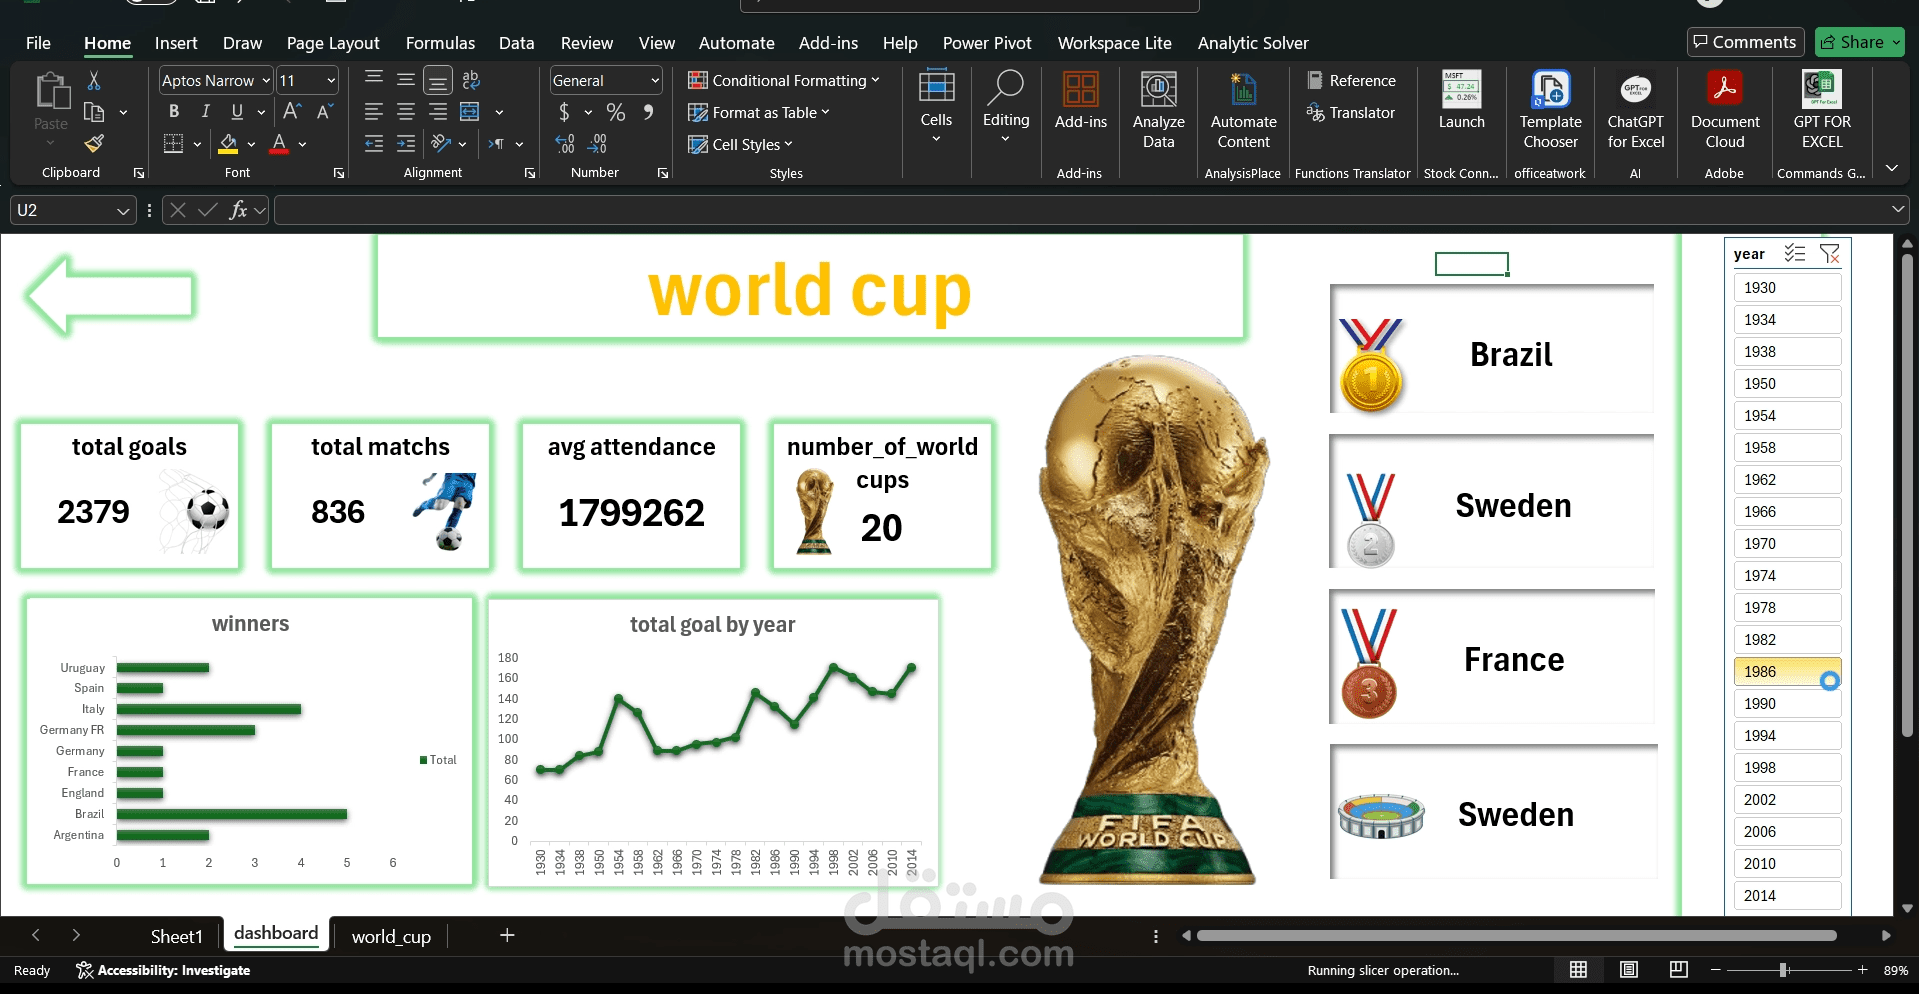This screenshot has height=994, width=1919.
Task: Toggle Italic formatting
Action: click(x=205, y=111)
